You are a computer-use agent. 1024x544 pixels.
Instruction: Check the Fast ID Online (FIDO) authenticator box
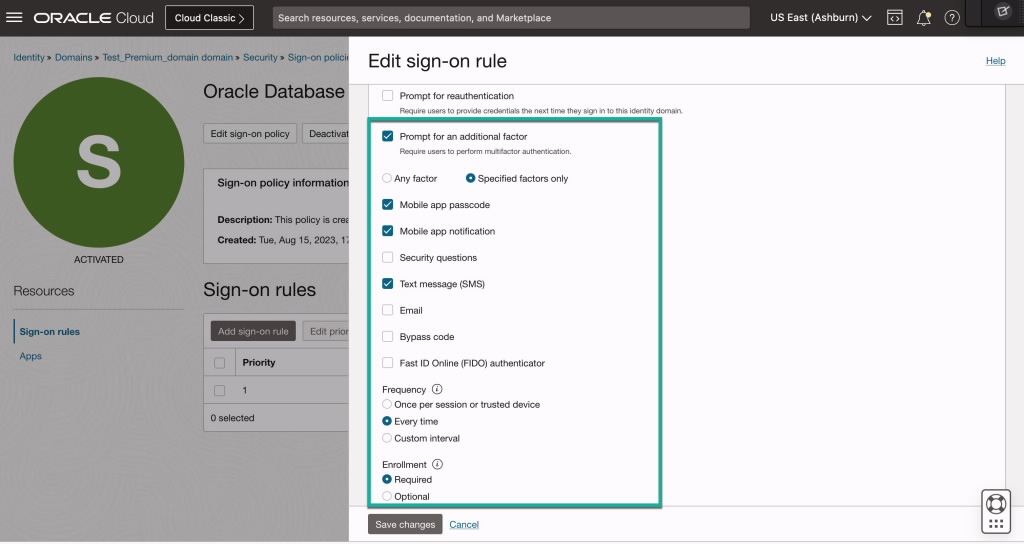point(388,363)
